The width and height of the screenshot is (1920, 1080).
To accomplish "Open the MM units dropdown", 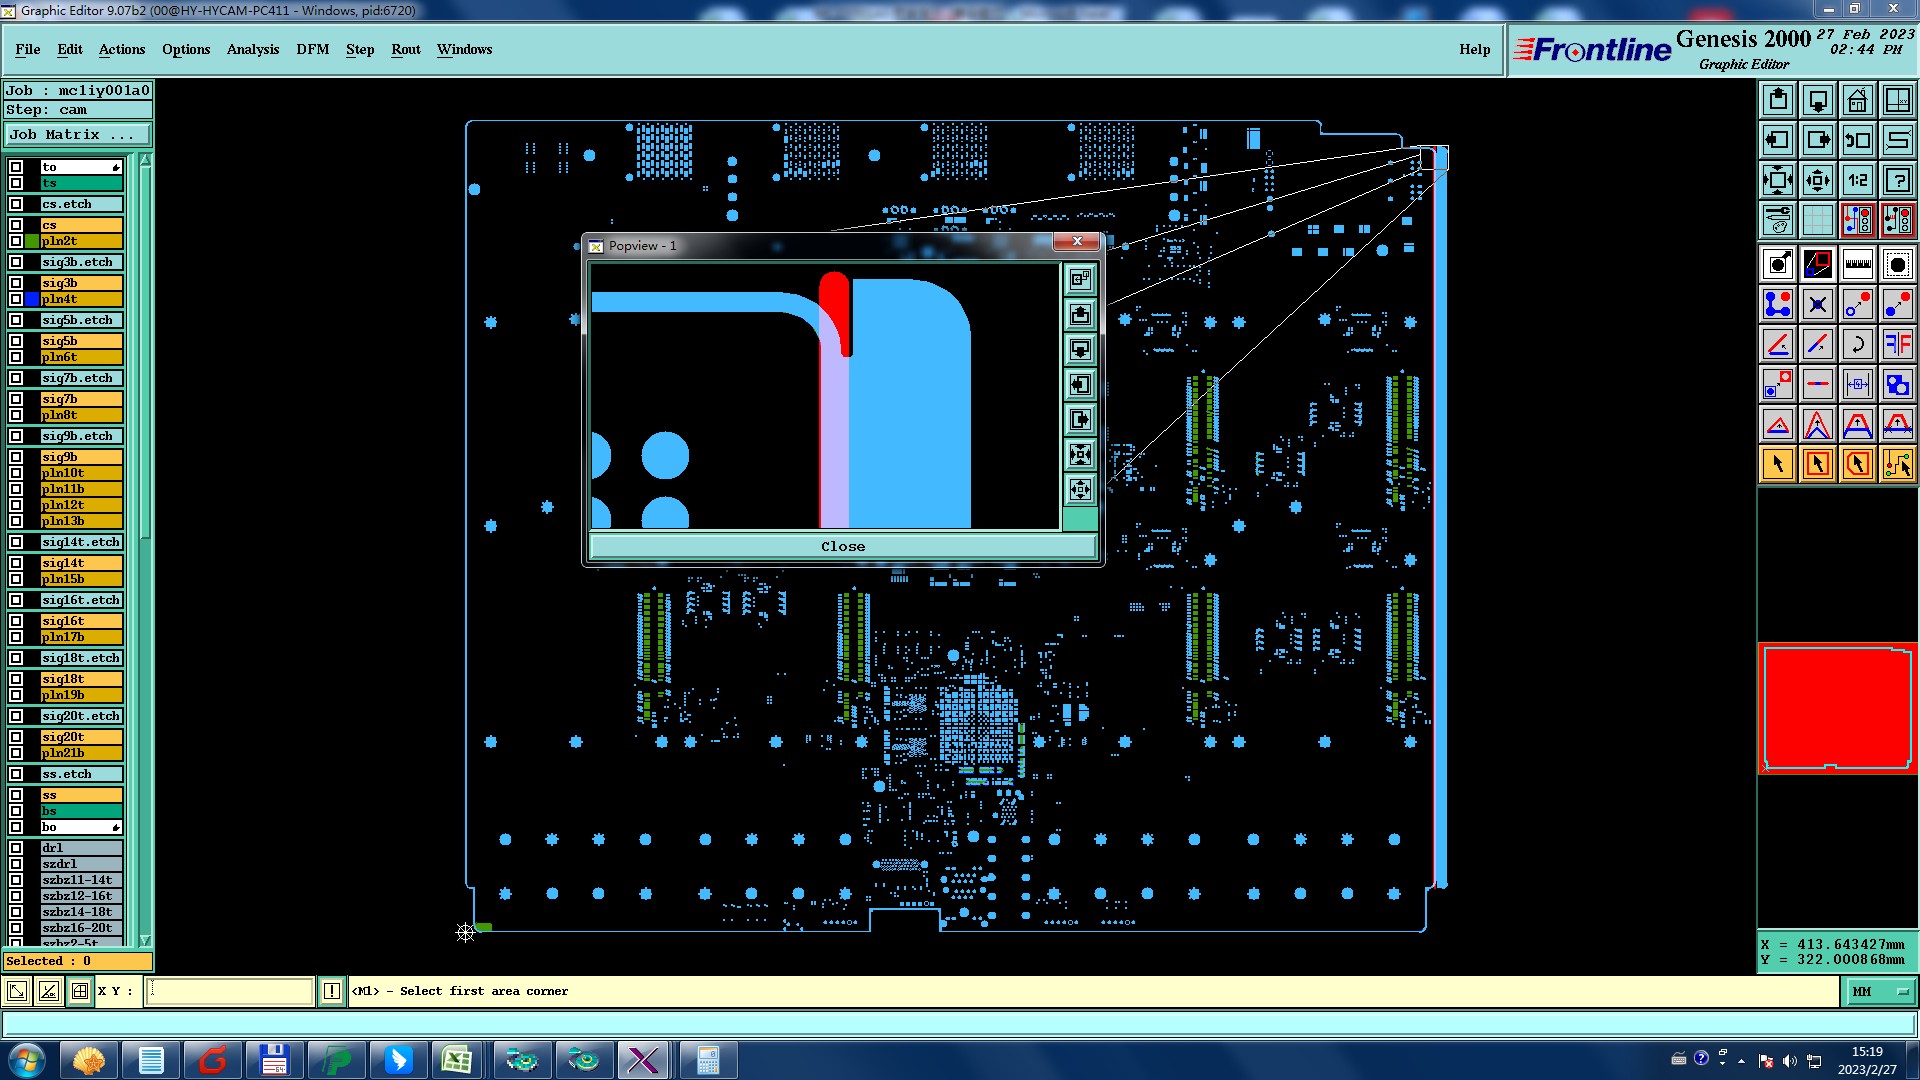I will (1880, 991).
